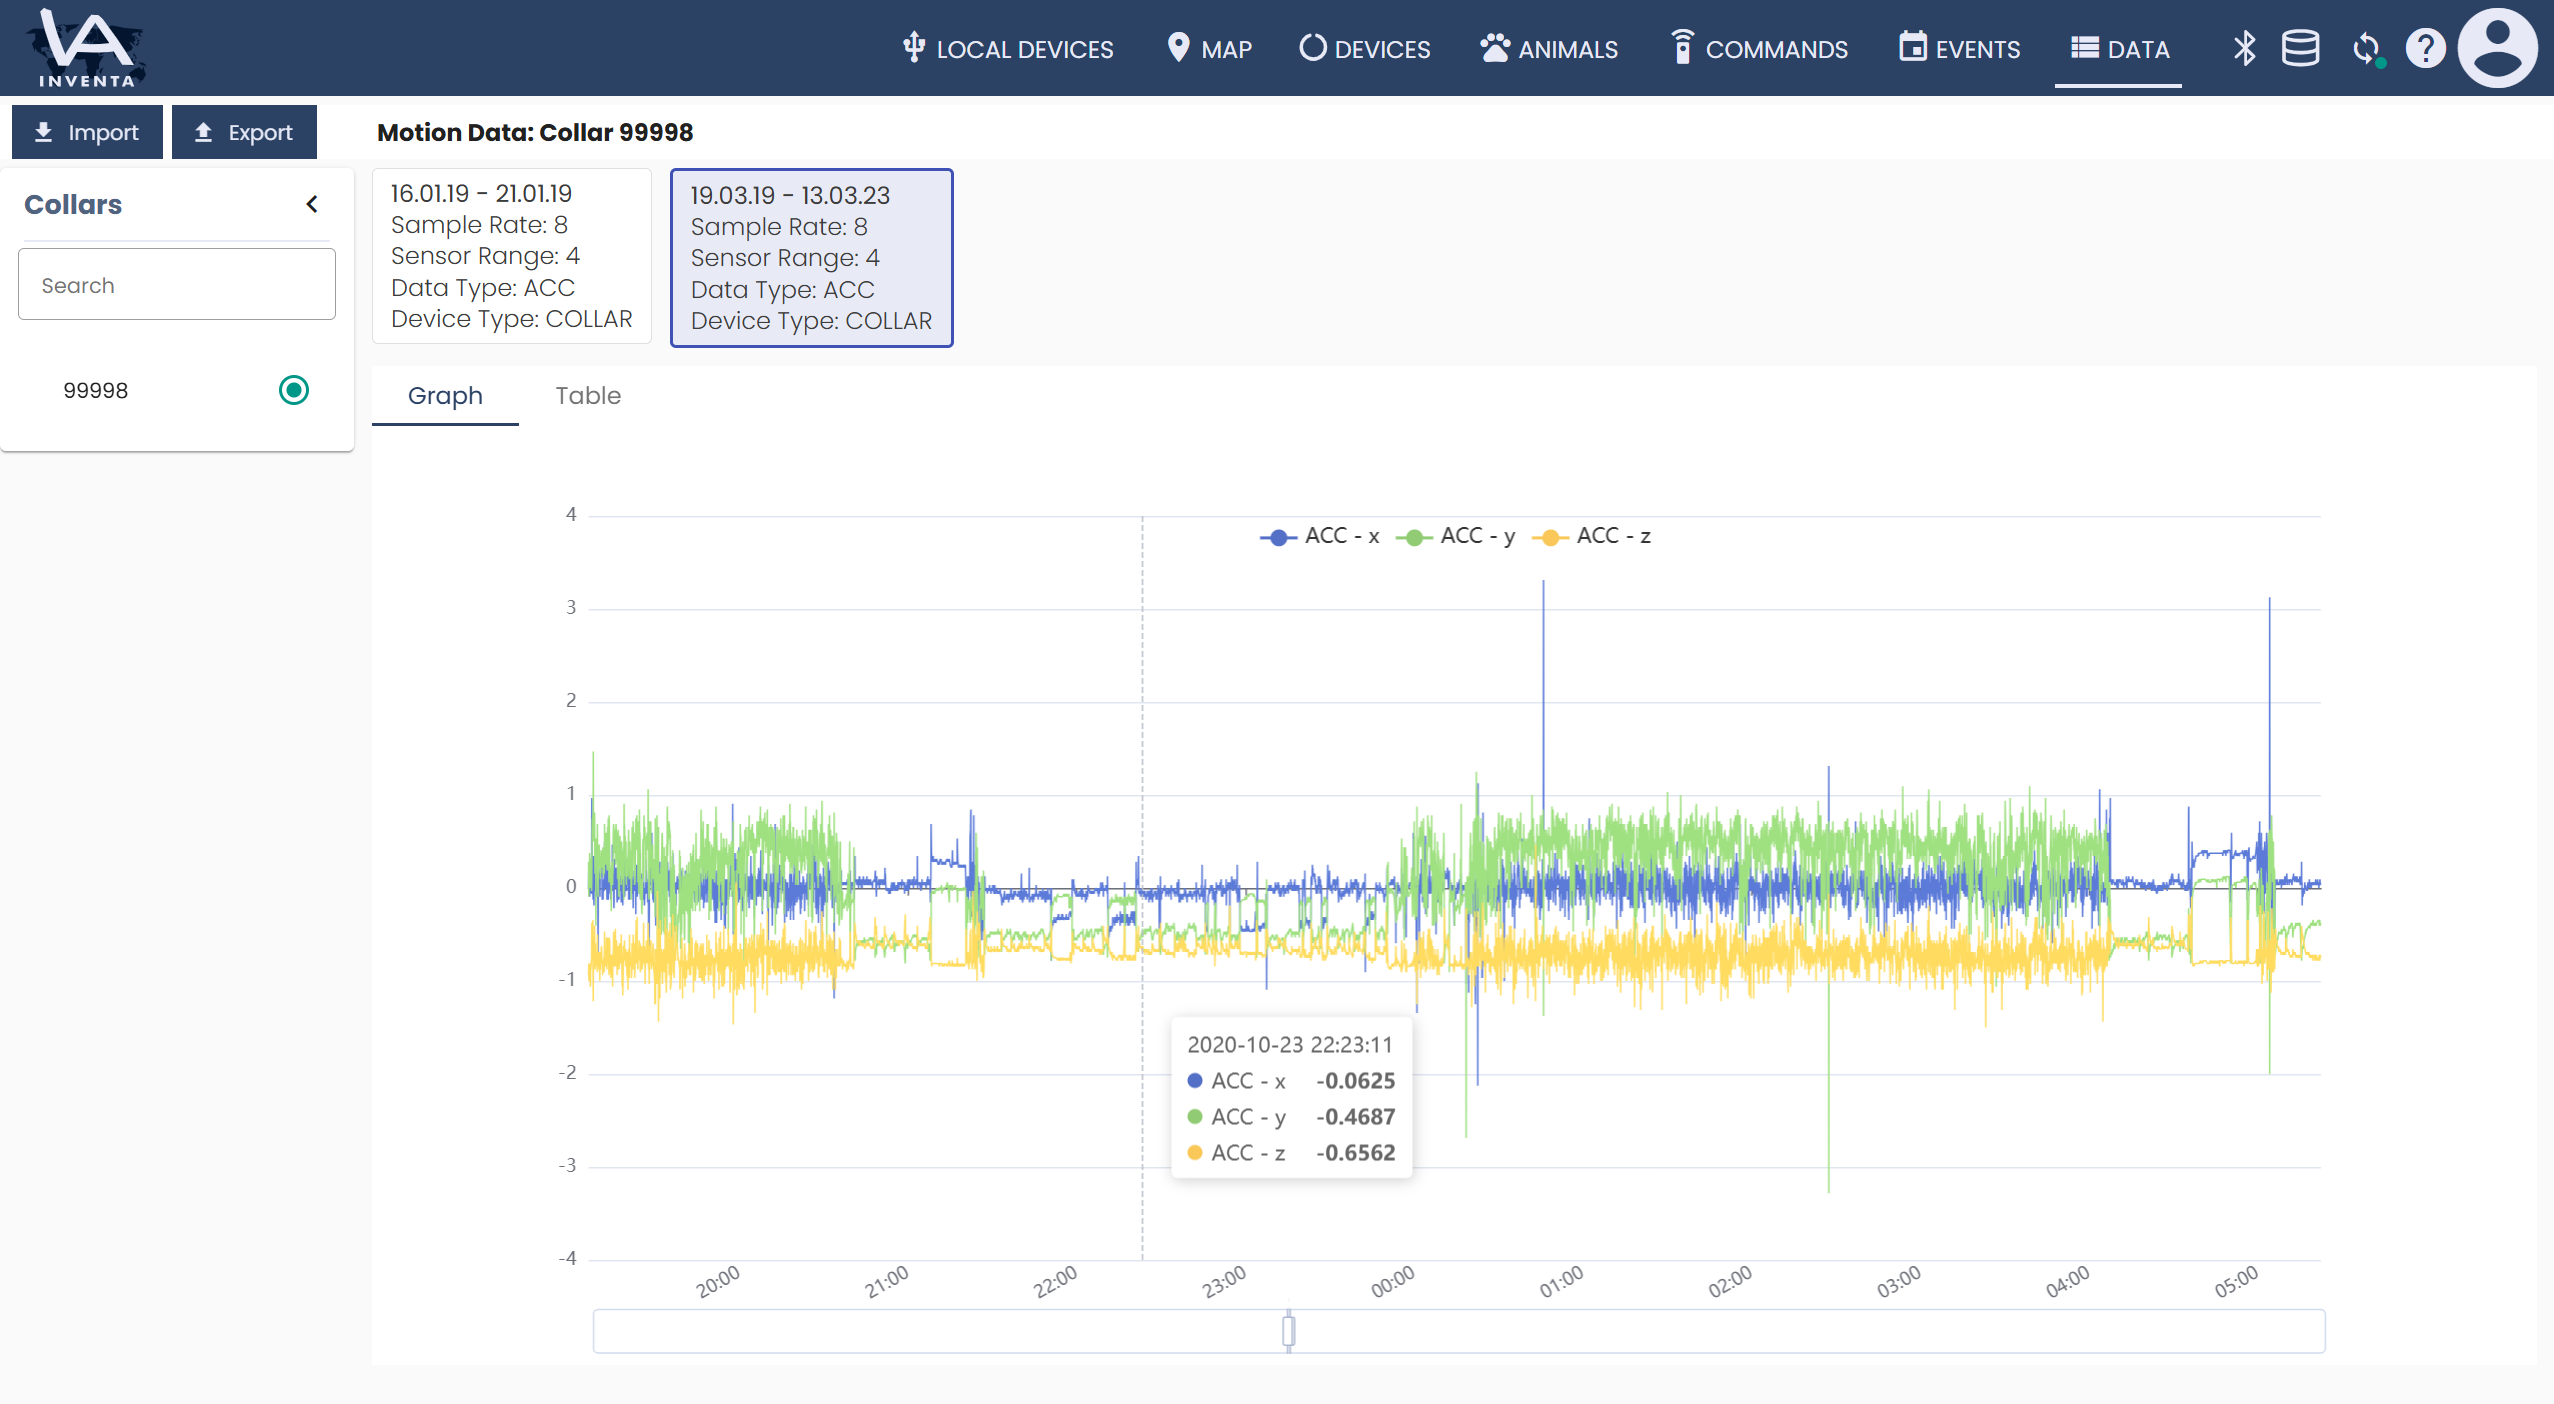Collapse the Collars sidebar panel
The height and width of the screenshot is (1404, 2554).
coord(312,204)
